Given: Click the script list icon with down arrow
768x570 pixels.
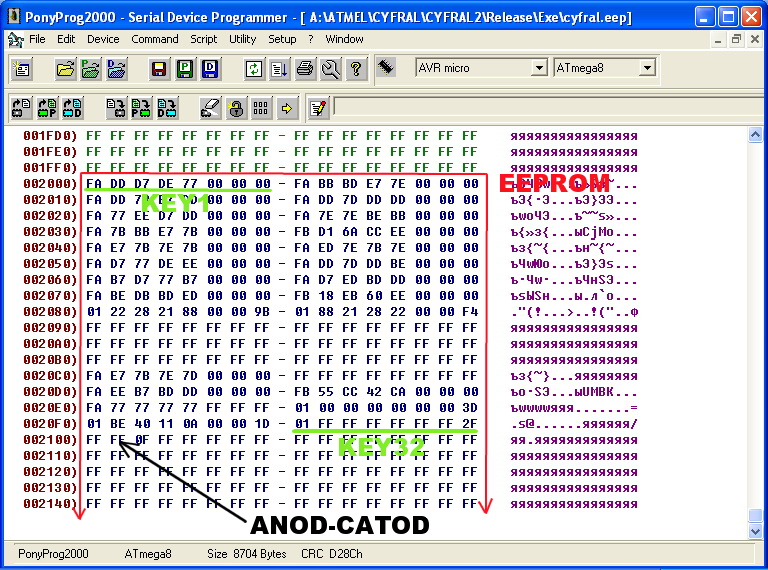Looking at the screenshot, I should pos(279,69).
